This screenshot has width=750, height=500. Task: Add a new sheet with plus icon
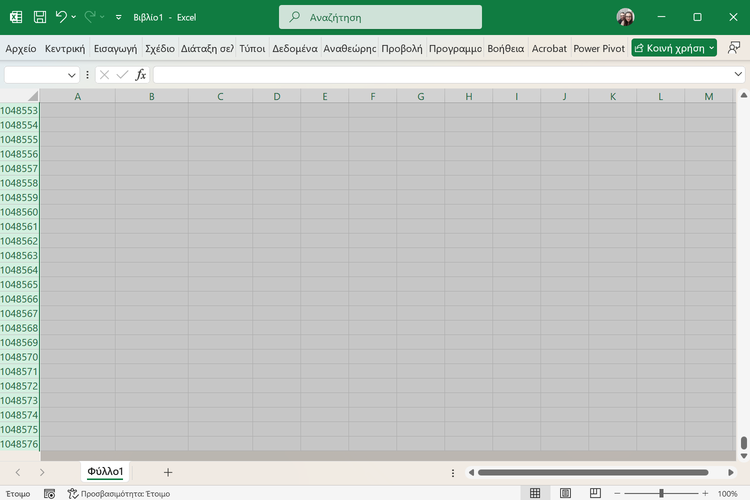[168, 472]
